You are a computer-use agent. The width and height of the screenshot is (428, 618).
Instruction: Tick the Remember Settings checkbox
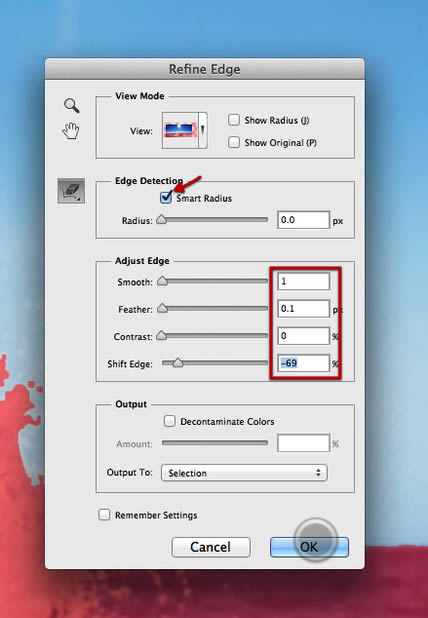[104, 515]
